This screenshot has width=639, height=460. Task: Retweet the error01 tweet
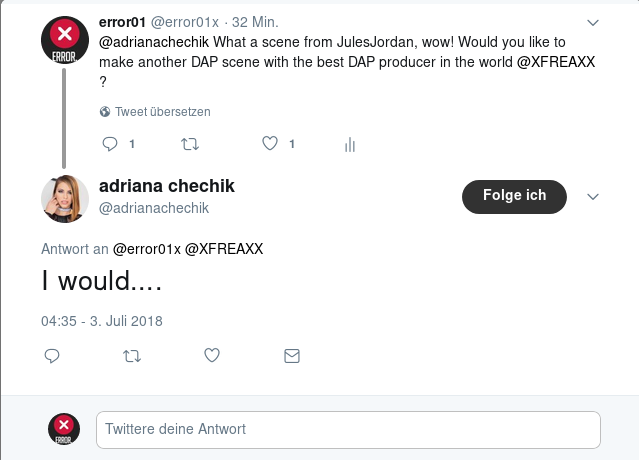(x=189, y=144)
